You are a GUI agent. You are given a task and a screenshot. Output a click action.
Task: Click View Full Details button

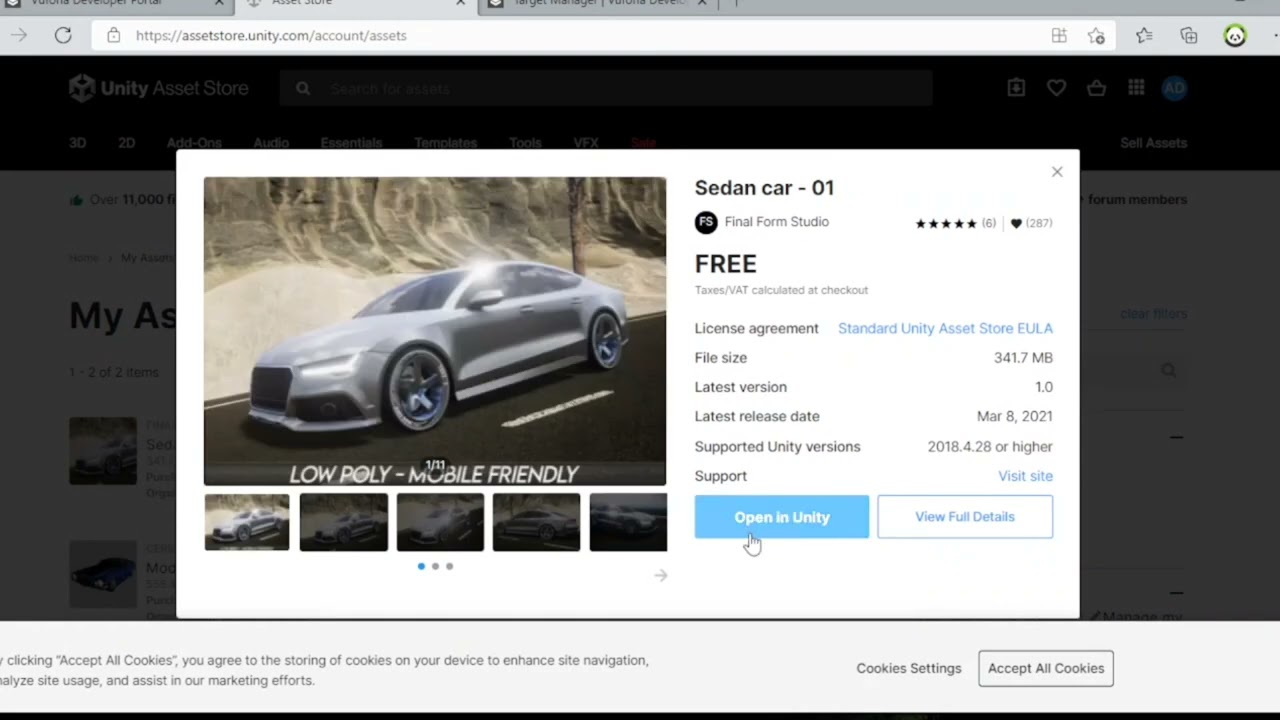point(965,517)
